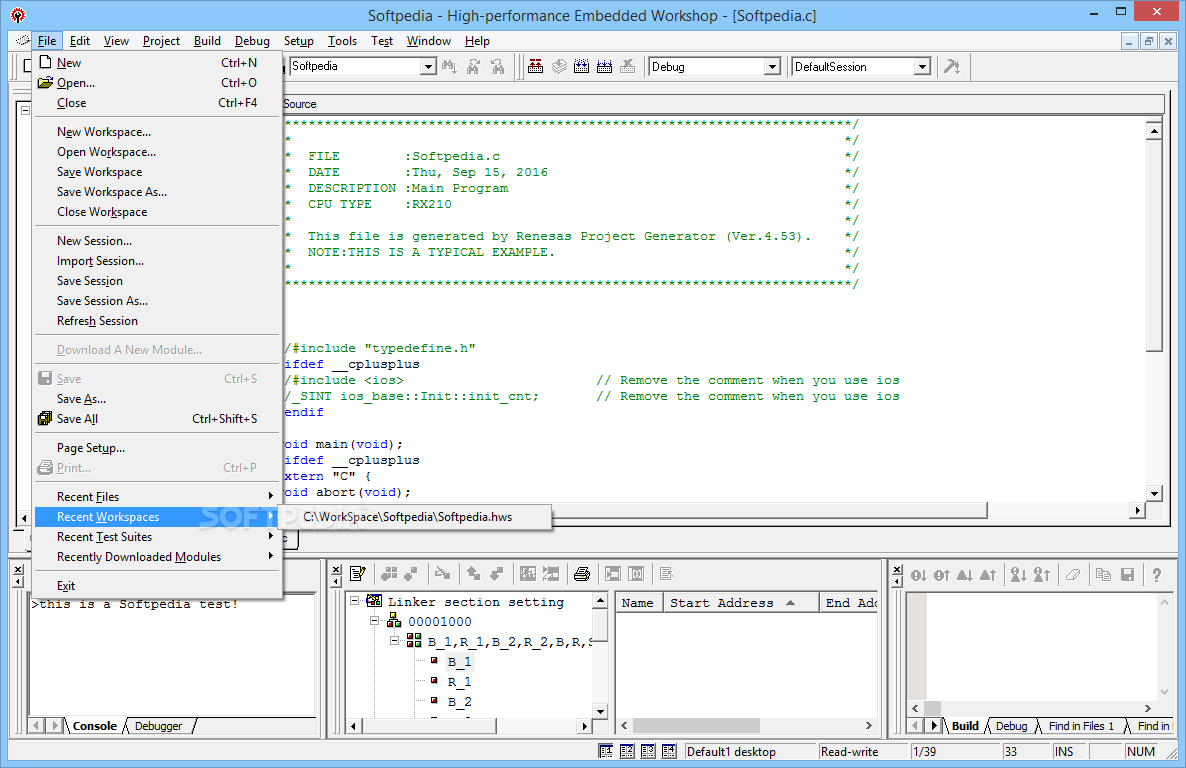Screen dimensions: 1186x768
Task: Switch to desktop 2 icon in status bar
Action: (x=627, y=752)
